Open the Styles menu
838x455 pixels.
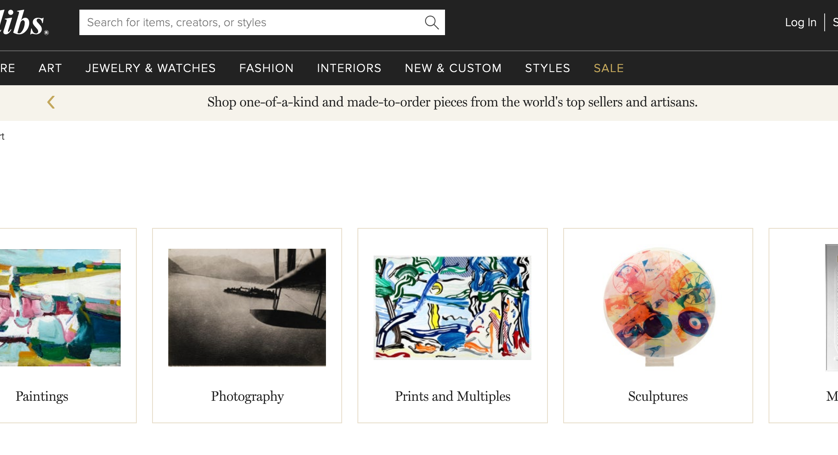click(547, 68)
